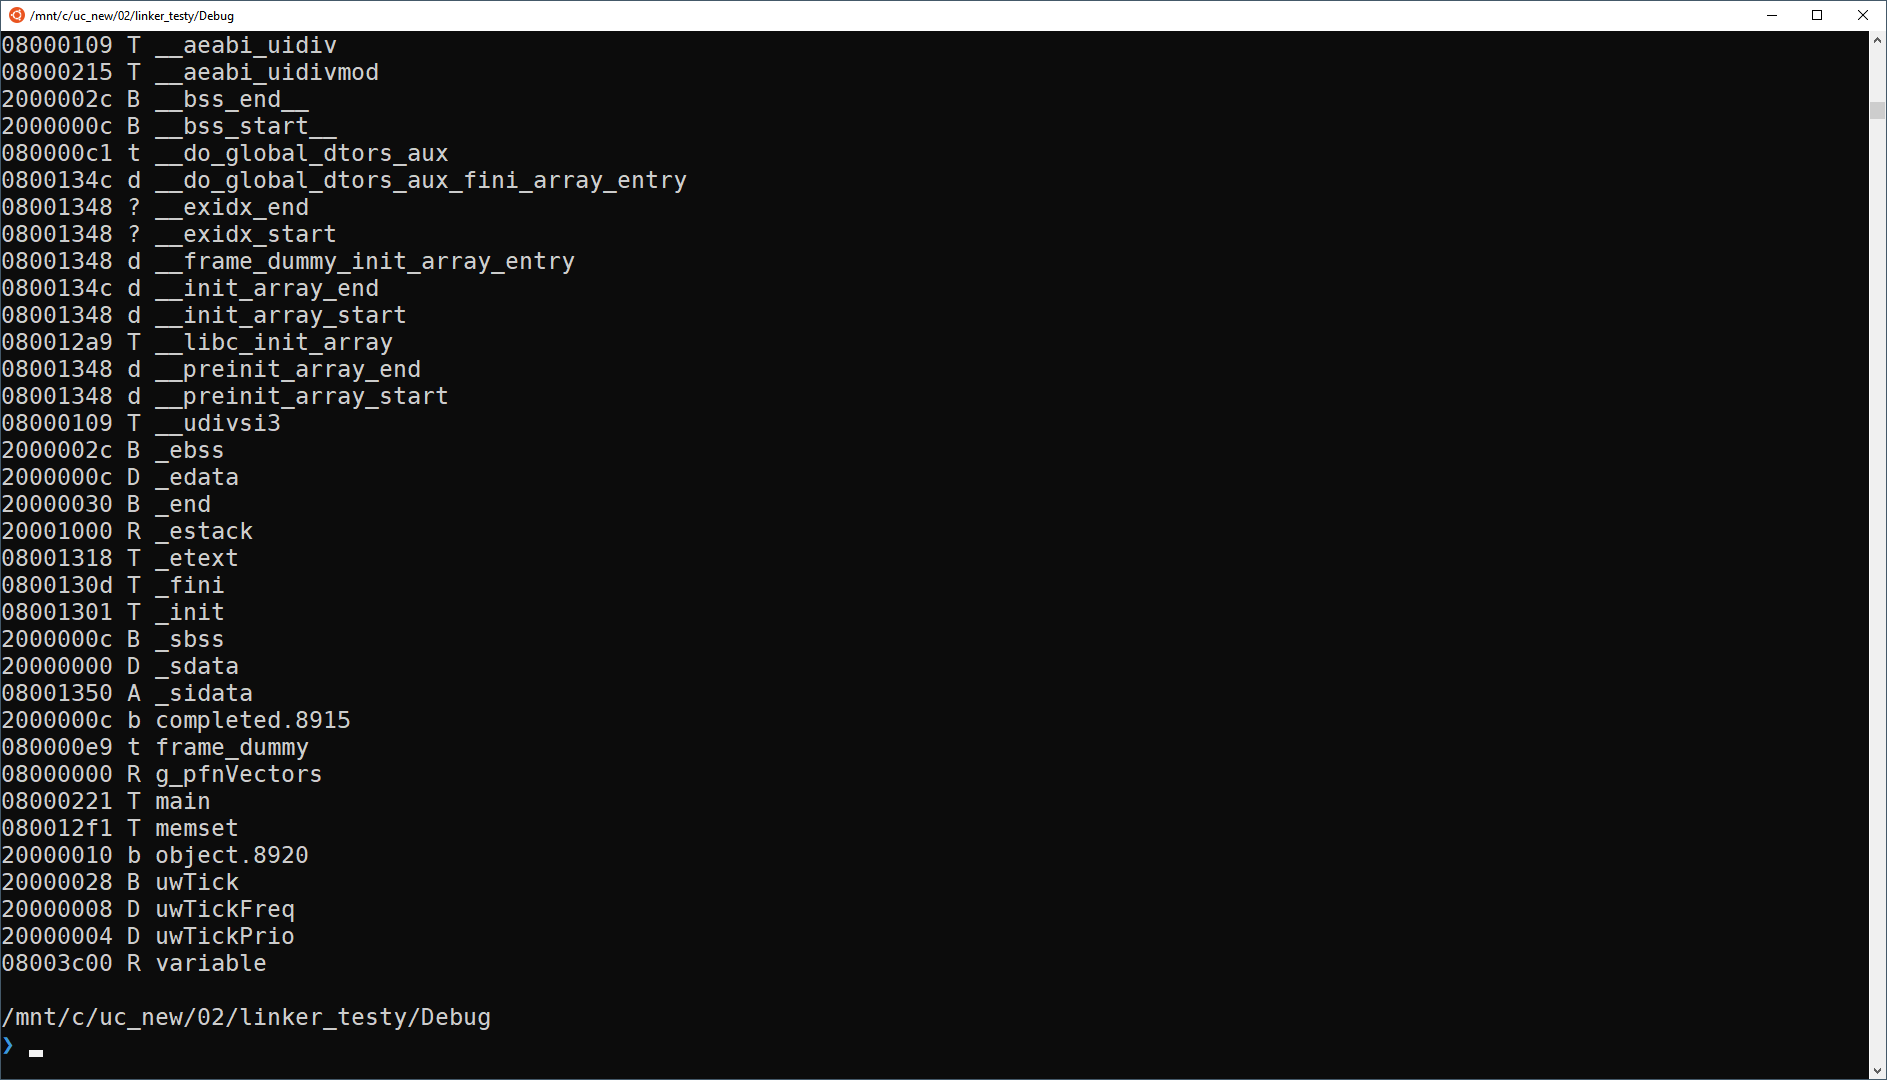Click the vertical scrollbar thumb
The image size is (1887, 1080).
(x=1877, y=110)
